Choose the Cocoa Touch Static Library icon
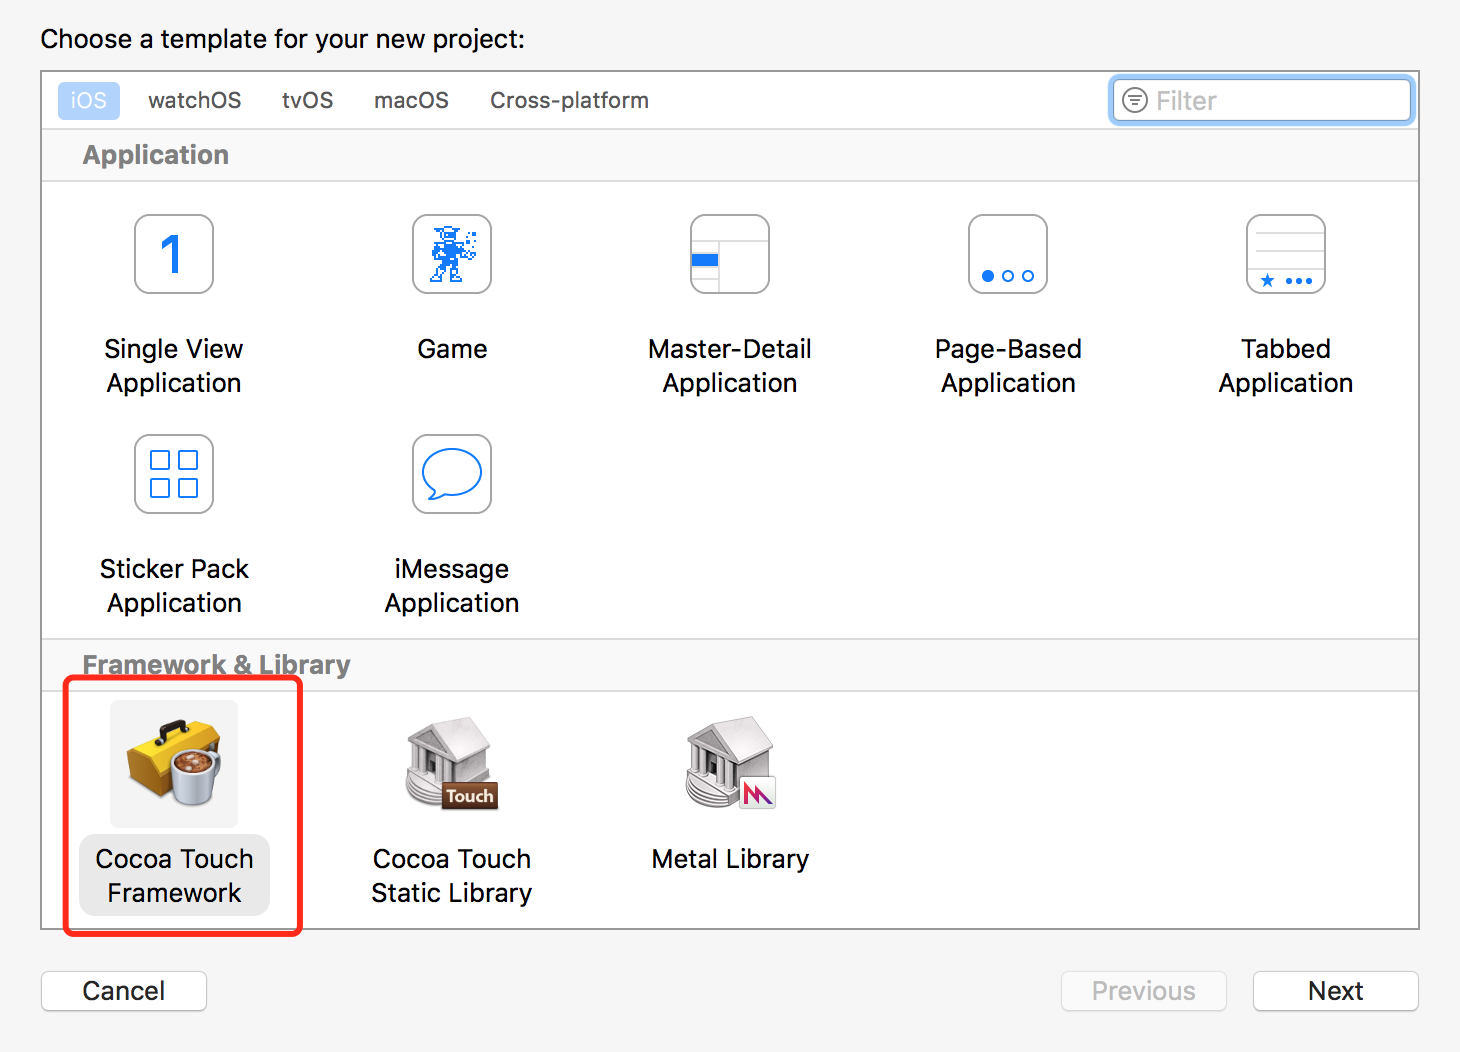This screenshot has height=1052, width=1460. pyautogui.click(x=452, y=764)
